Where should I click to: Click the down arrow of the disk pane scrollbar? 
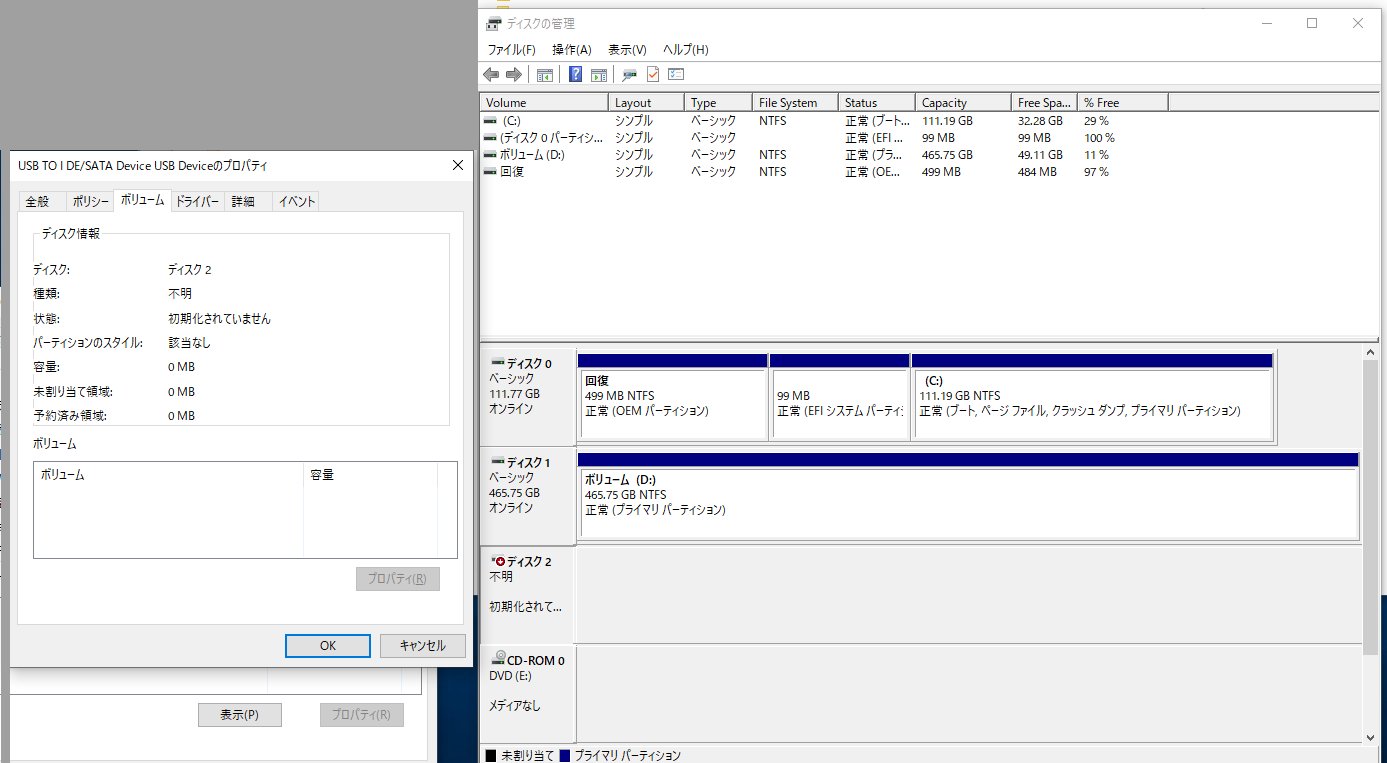click(x=1370, y=737)
